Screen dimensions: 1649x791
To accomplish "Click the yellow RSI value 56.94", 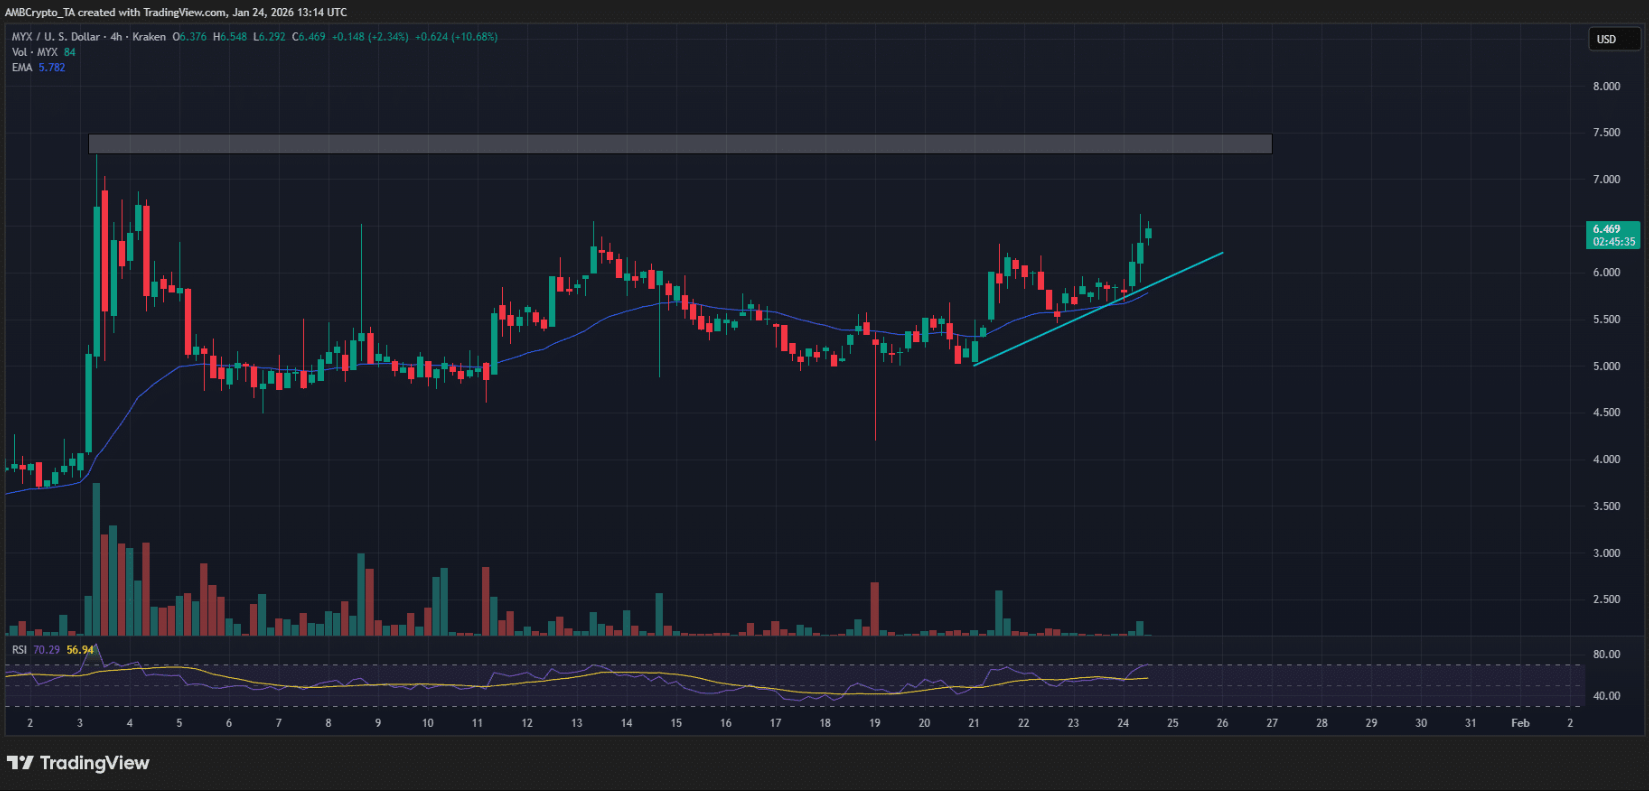I will click(80, 650).
